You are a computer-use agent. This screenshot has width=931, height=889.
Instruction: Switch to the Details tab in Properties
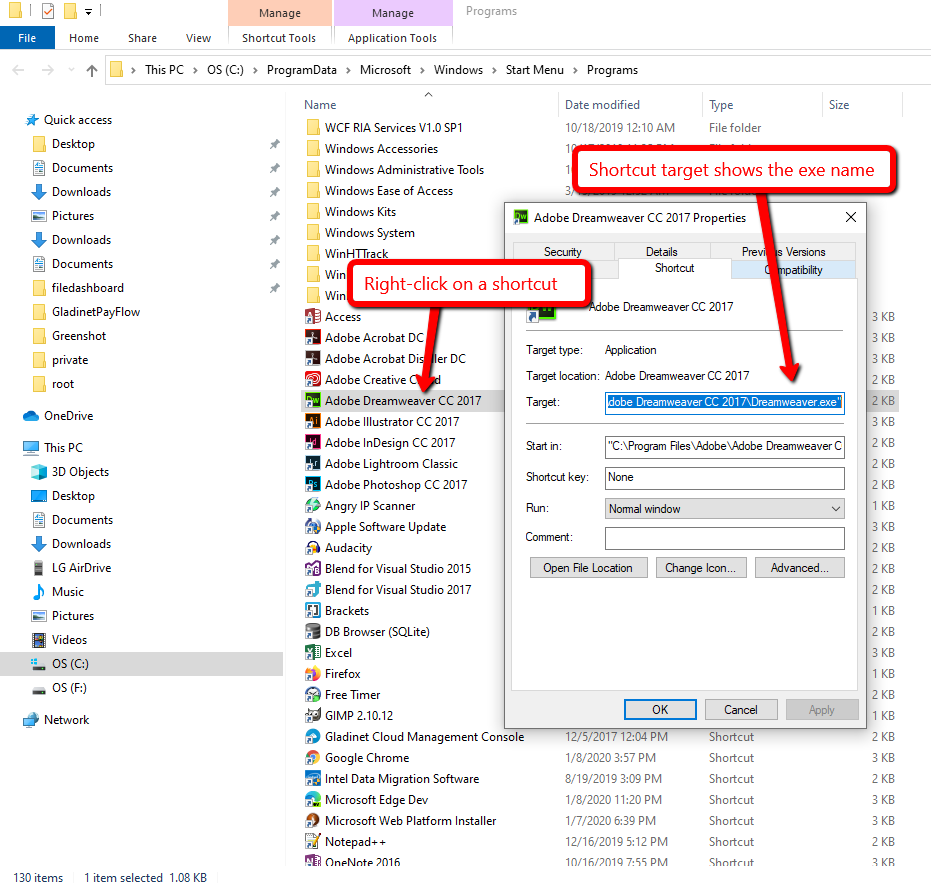[x=661, y=251]
